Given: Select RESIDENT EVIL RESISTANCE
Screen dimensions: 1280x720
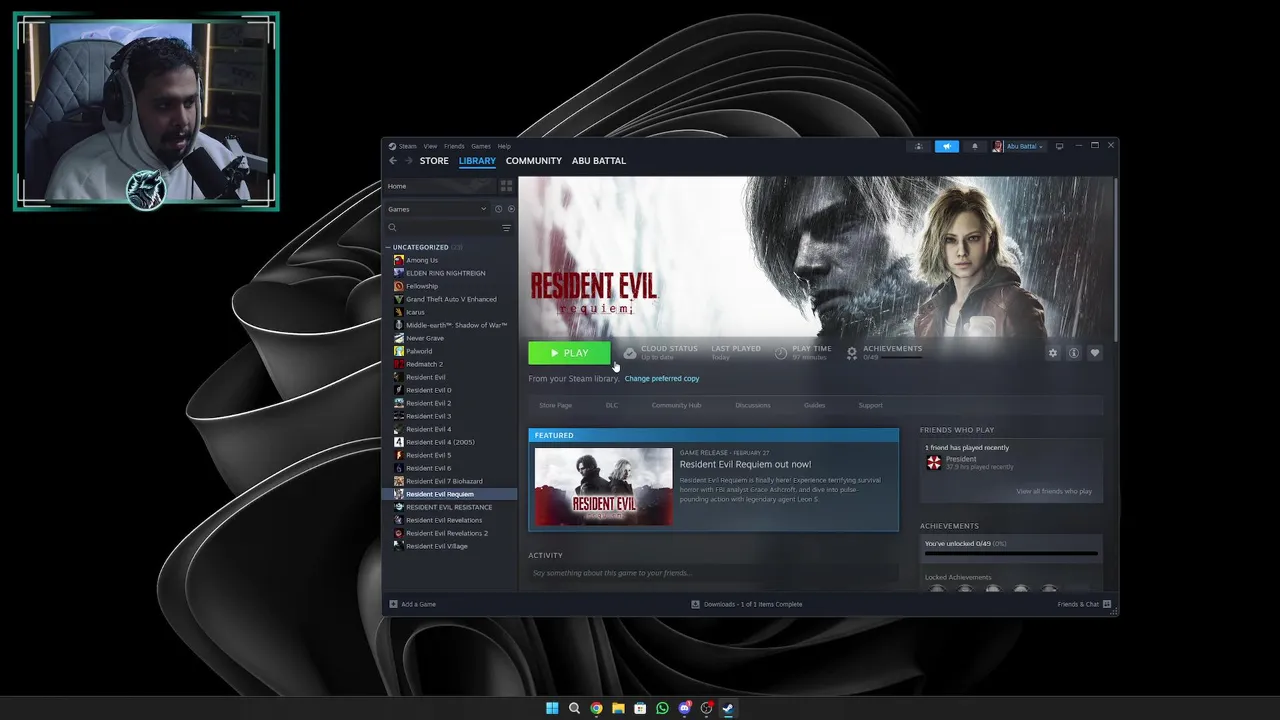Looking at the screenshot, I should tap(450, 507).
